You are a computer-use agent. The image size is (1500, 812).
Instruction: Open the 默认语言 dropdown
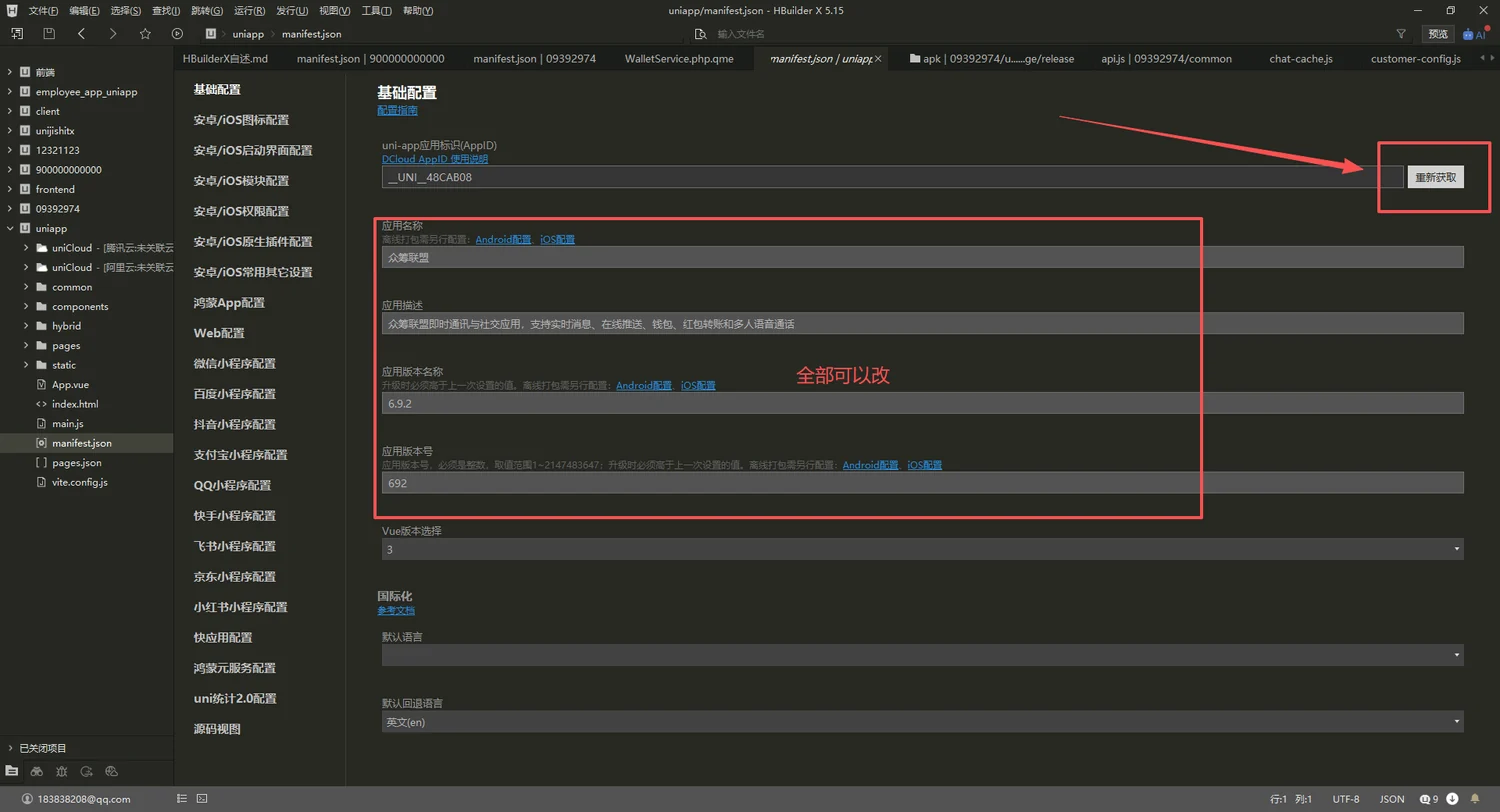[x=922, y=655]
